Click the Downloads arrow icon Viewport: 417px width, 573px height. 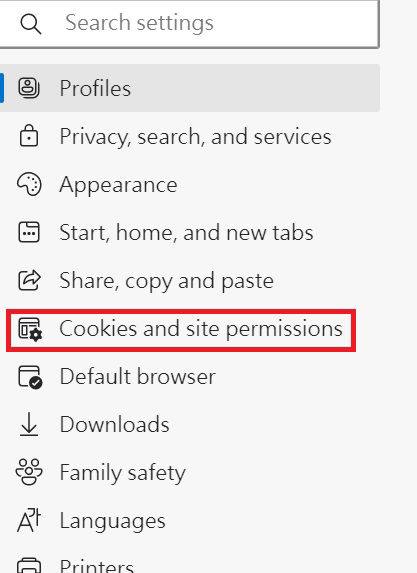(x=29, y=425)
